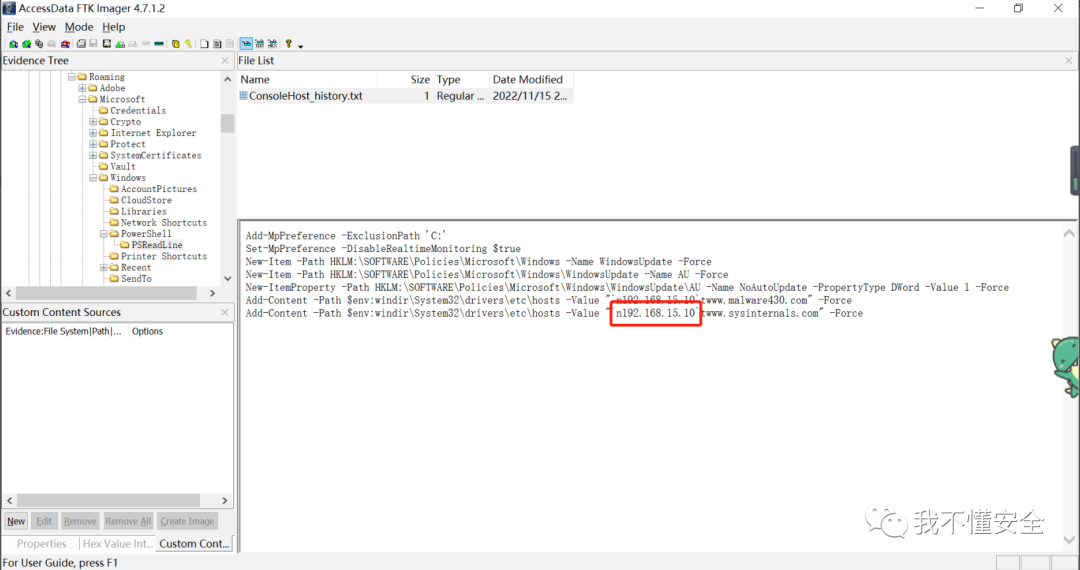Expand the SystemCertificates folder node
The height and width of the screenshot is (570, 1080).
tap(93, 156)
